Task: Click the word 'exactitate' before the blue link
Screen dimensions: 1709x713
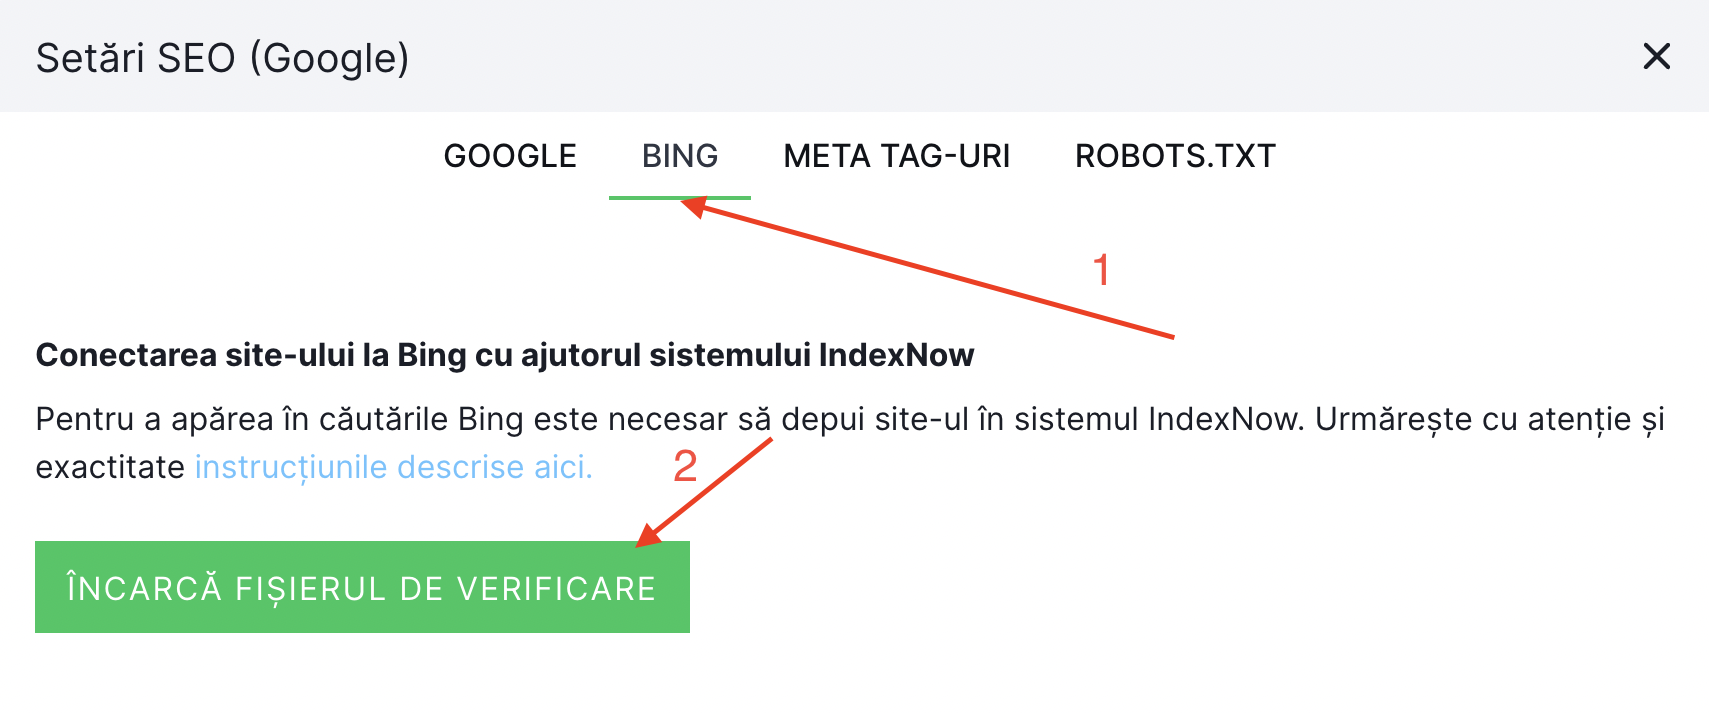Action: tap(110, 467)
